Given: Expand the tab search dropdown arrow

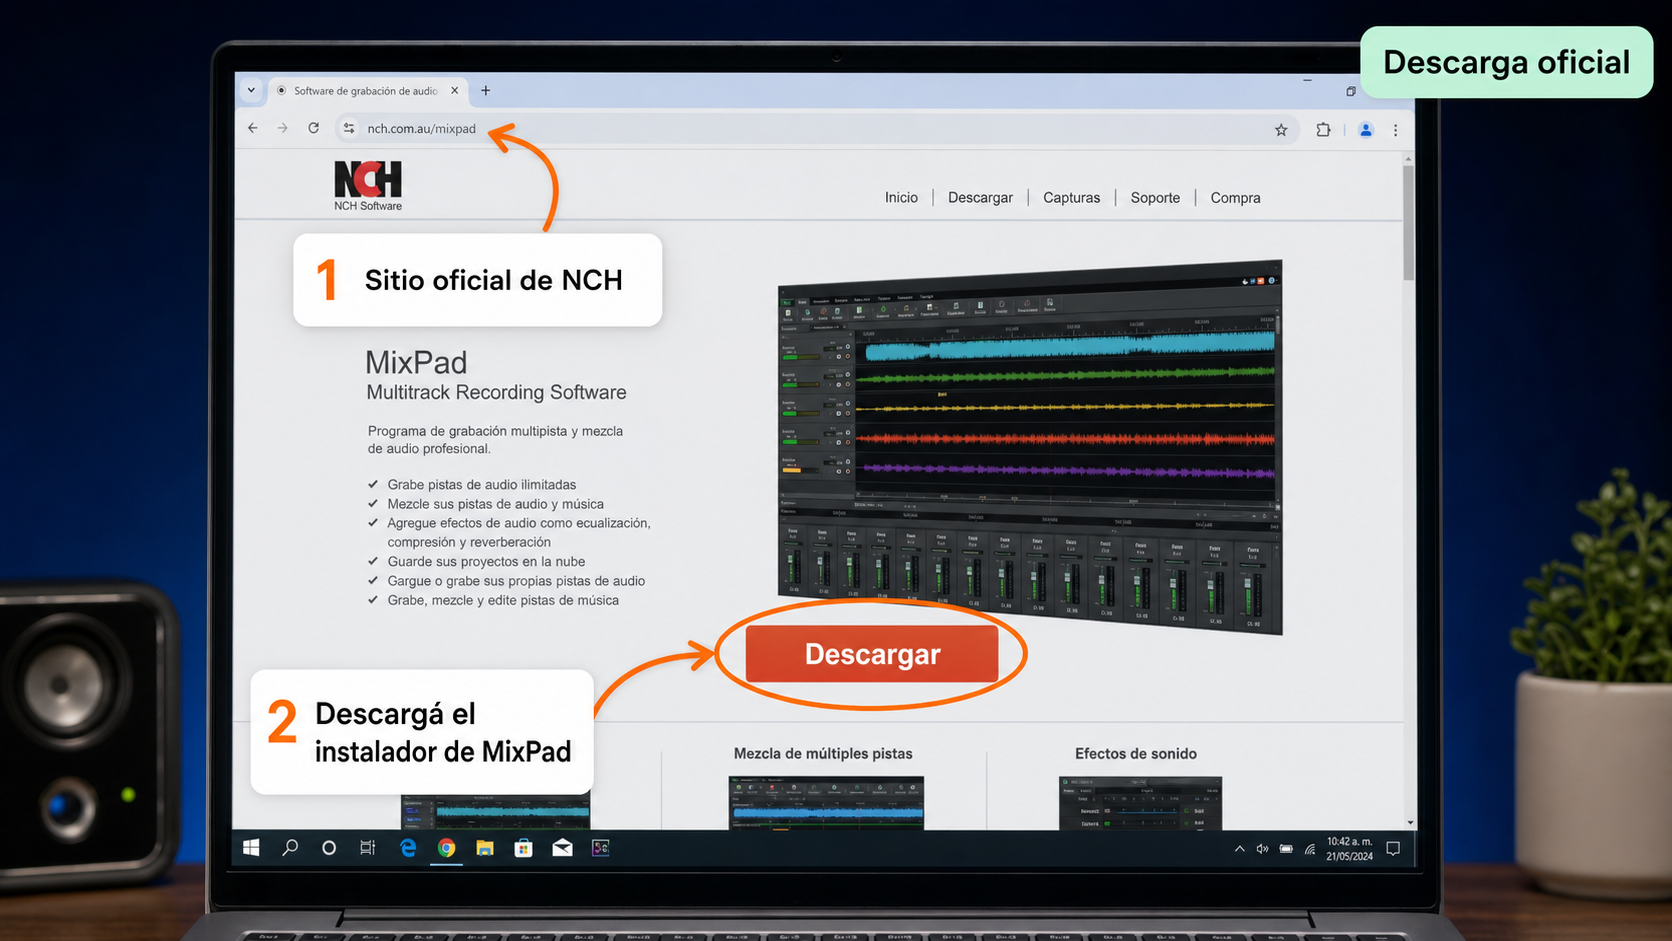Looking at the screenshot, I should [x=251, y=90].
